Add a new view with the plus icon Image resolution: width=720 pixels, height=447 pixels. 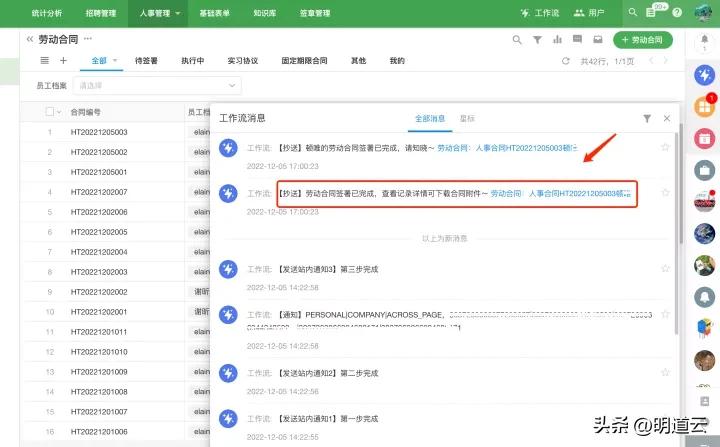click(63, 60)
